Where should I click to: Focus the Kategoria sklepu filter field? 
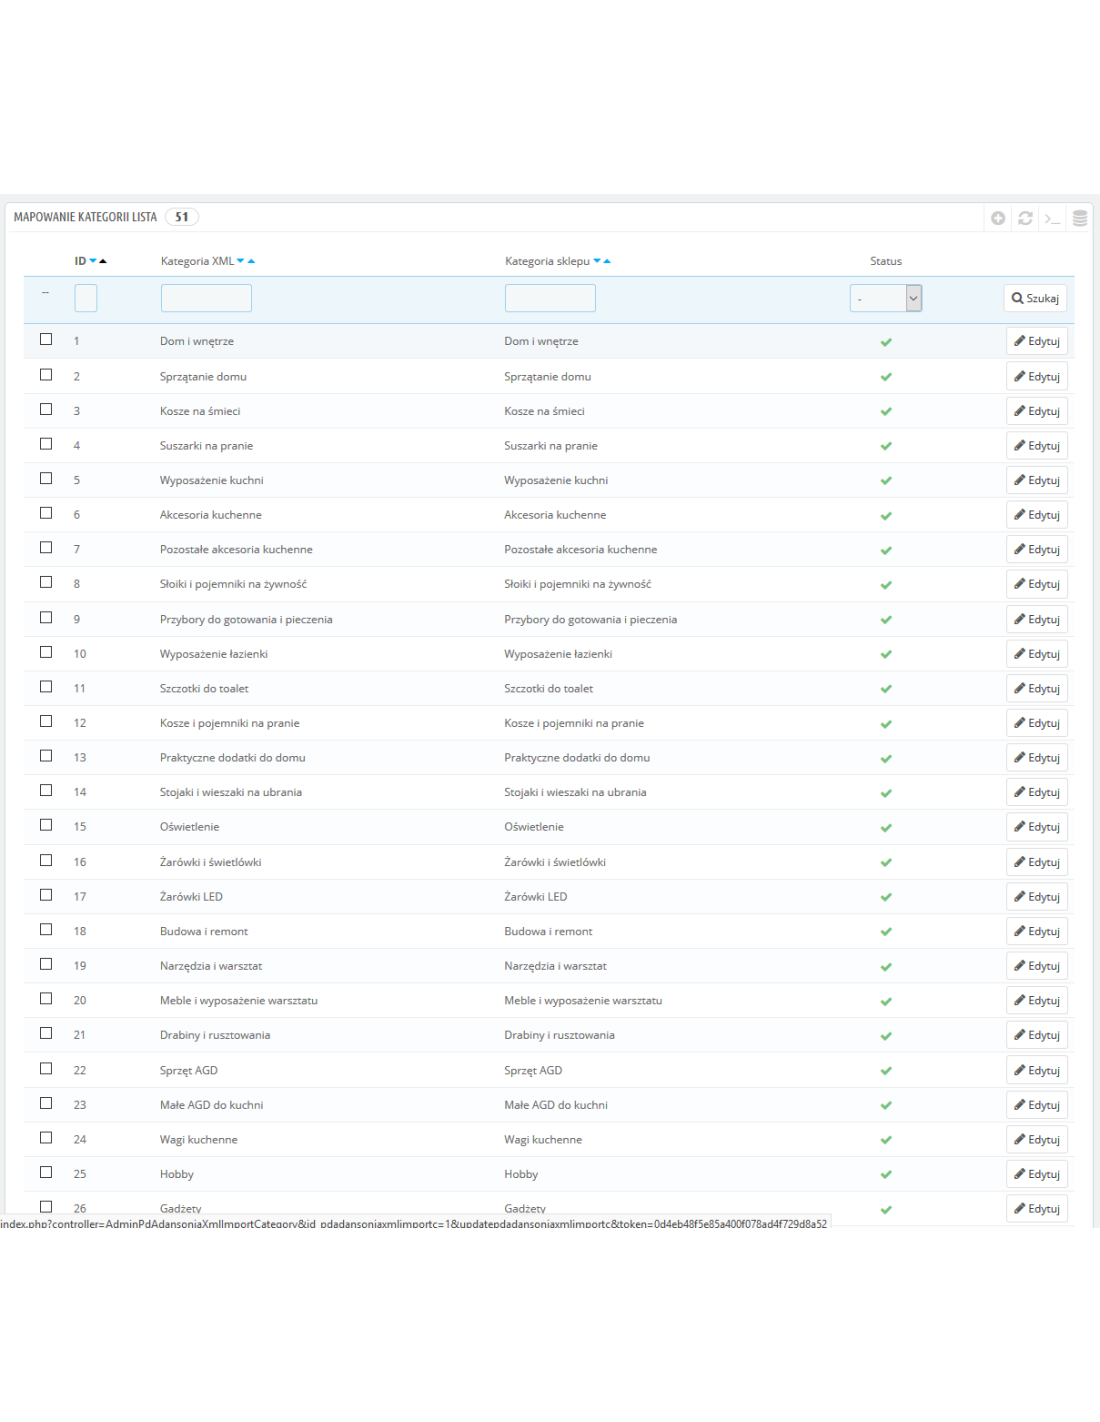pyautogui.click(x=550, y=298)
